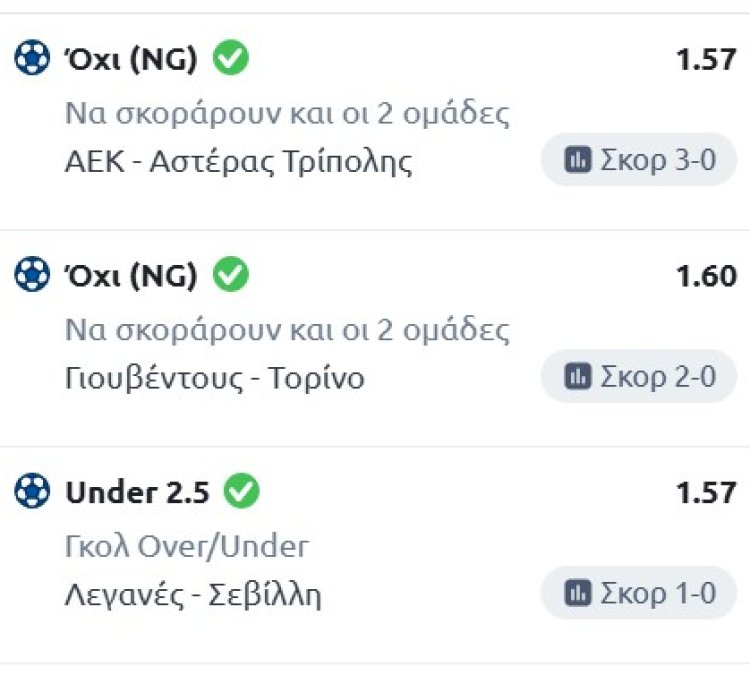Click the green checkmark on the AEK selection
Image resolution: width=750 pixels, height=684 pixels.
[232, 59]
